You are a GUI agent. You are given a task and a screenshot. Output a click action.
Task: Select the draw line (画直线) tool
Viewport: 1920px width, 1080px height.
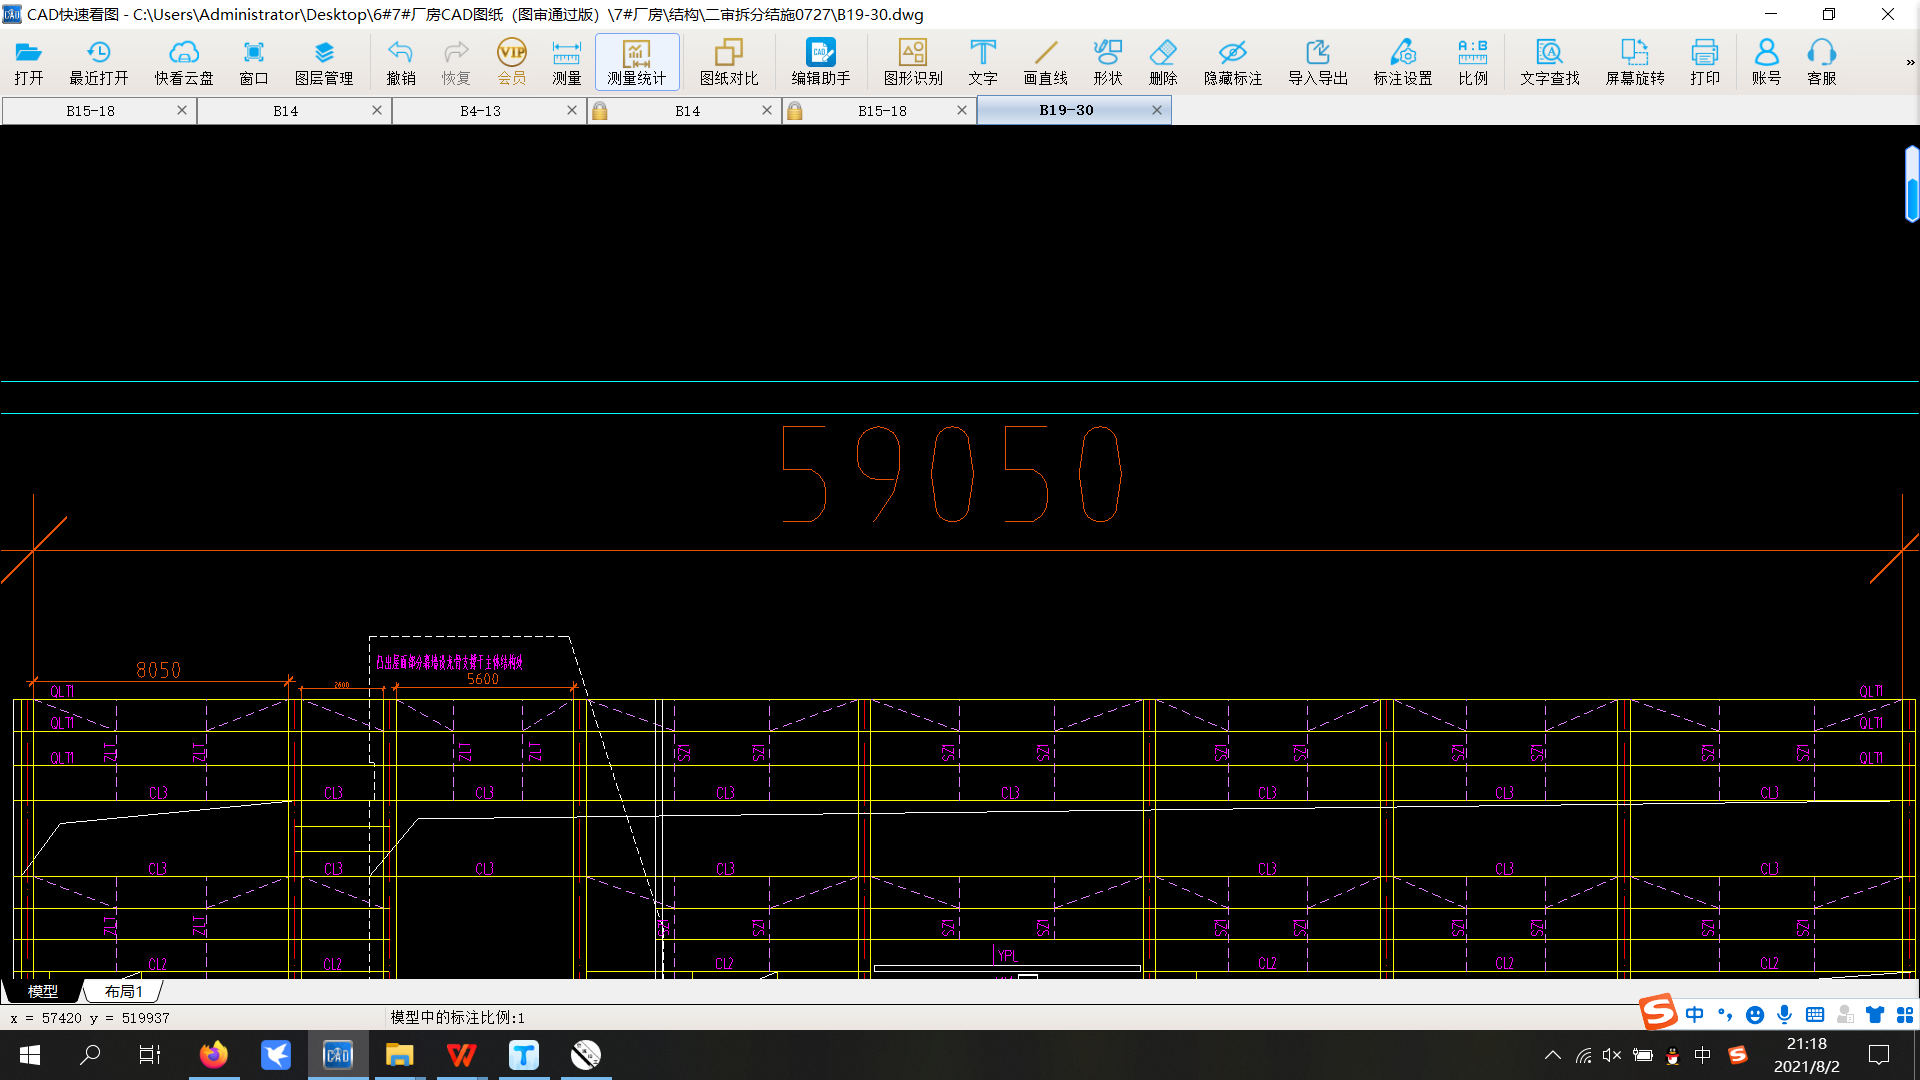[x=1045, y=62]
